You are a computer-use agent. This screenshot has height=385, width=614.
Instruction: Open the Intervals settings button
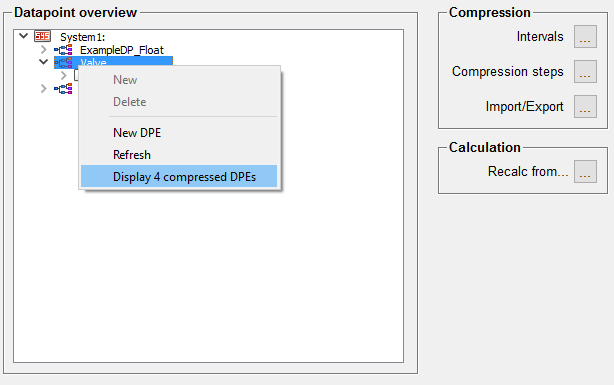(x=585, y=36)
